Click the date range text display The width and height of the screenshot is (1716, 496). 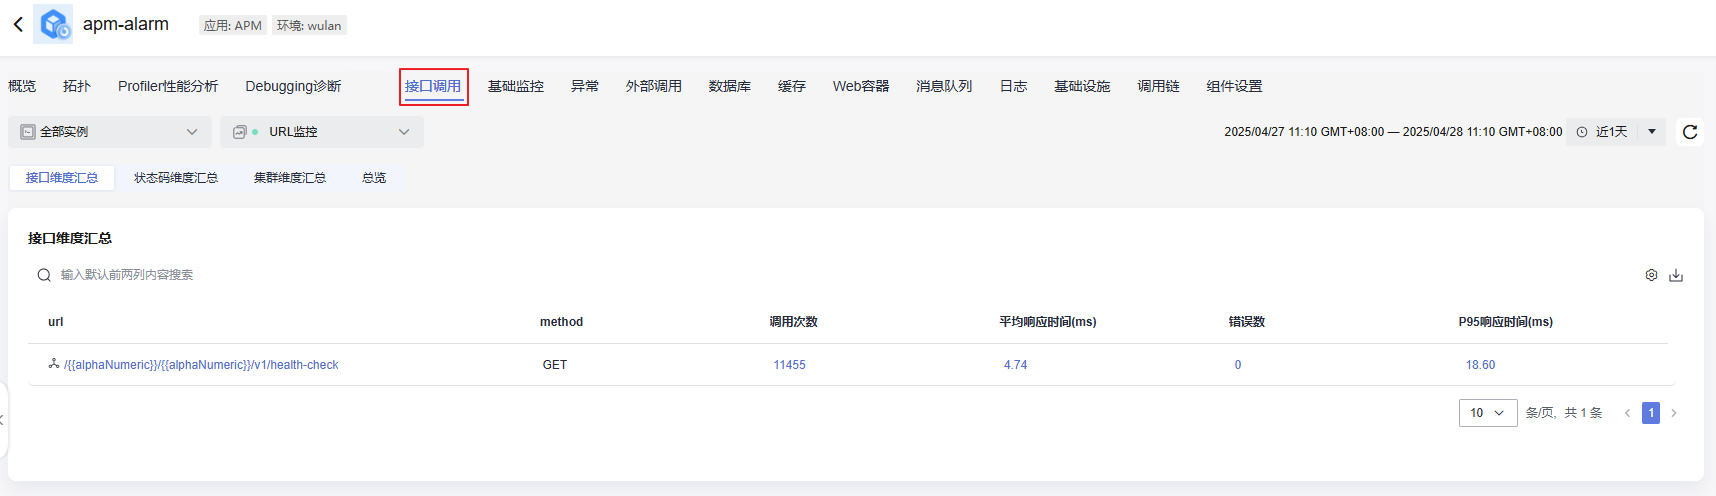point(1393,132)
